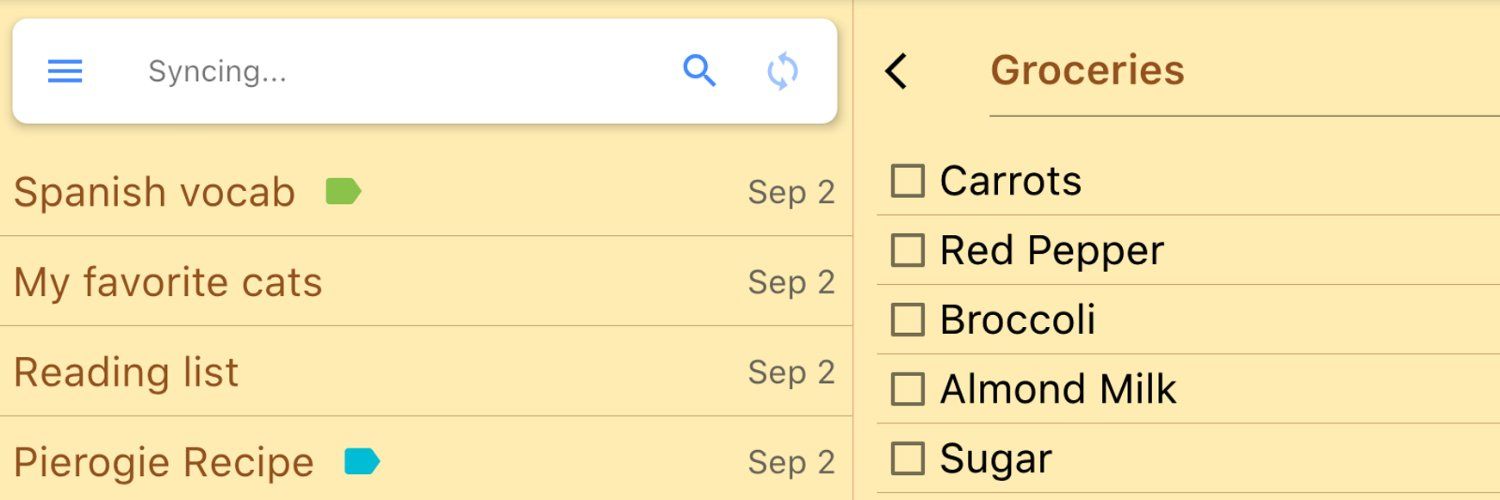Open the hamburger menu
The image size is (1500, 500).
(x=65, y=71)
